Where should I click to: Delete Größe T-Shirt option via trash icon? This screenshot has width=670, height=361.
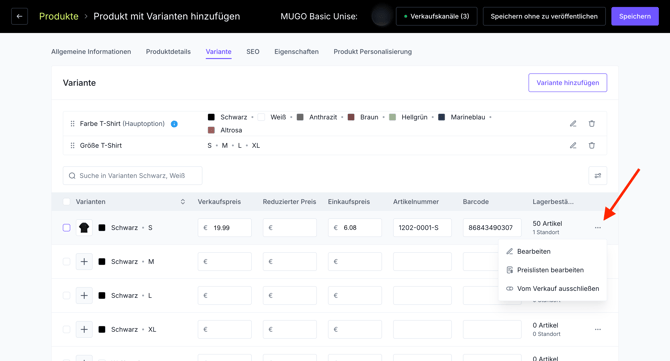(591, 145)
